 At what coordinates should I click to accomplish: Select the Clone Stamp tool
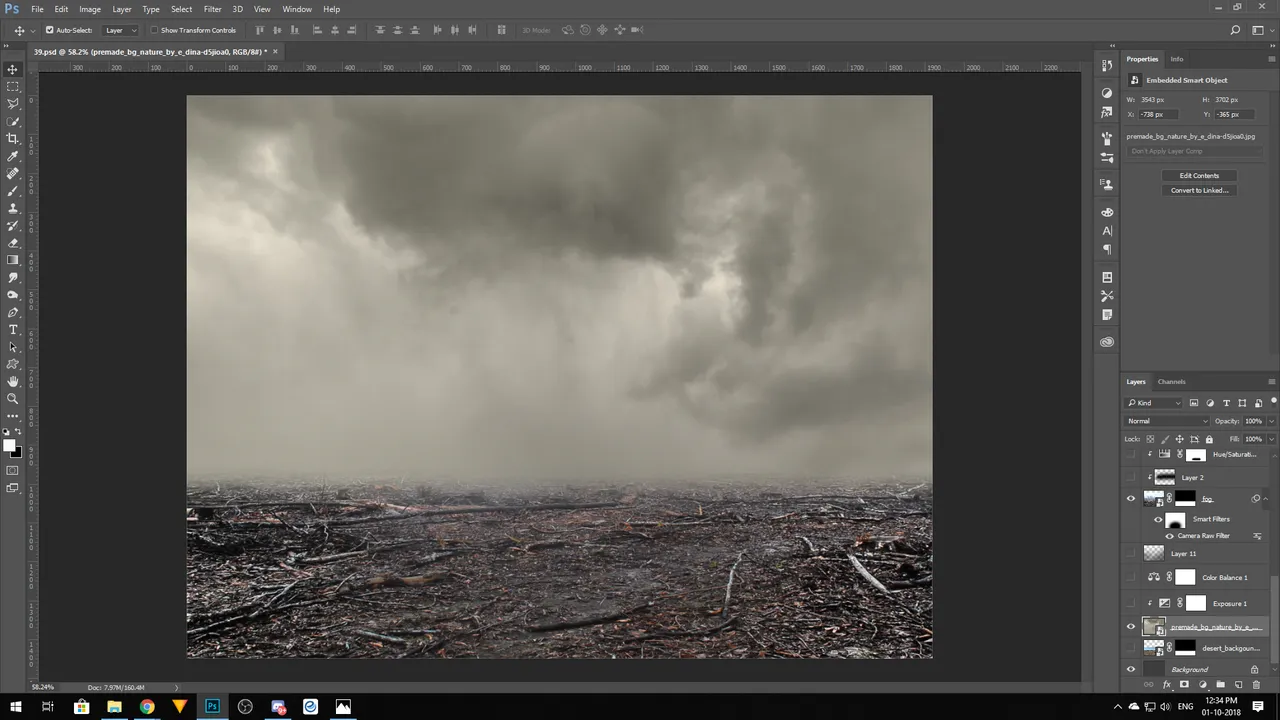(13, 208)
